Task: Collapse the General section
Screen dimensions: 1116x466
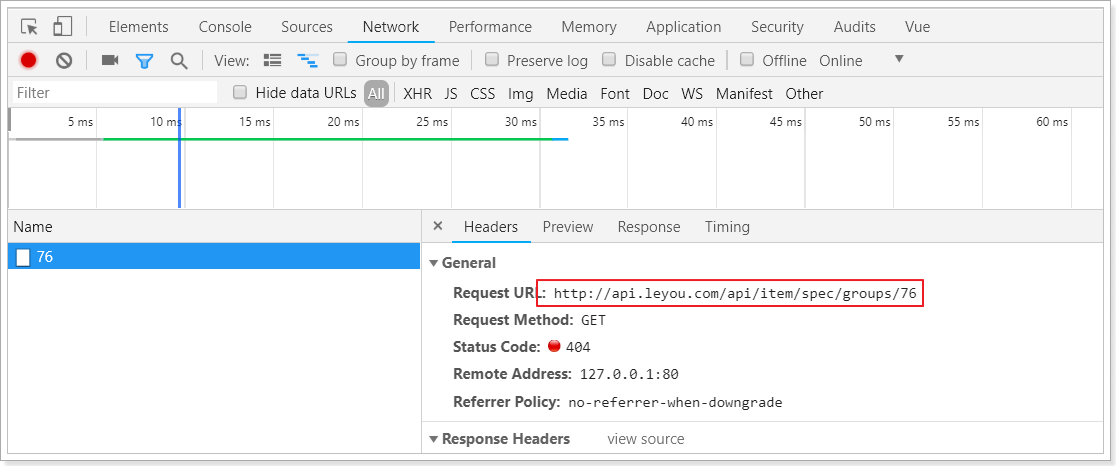Action: [x=434, y=263]
